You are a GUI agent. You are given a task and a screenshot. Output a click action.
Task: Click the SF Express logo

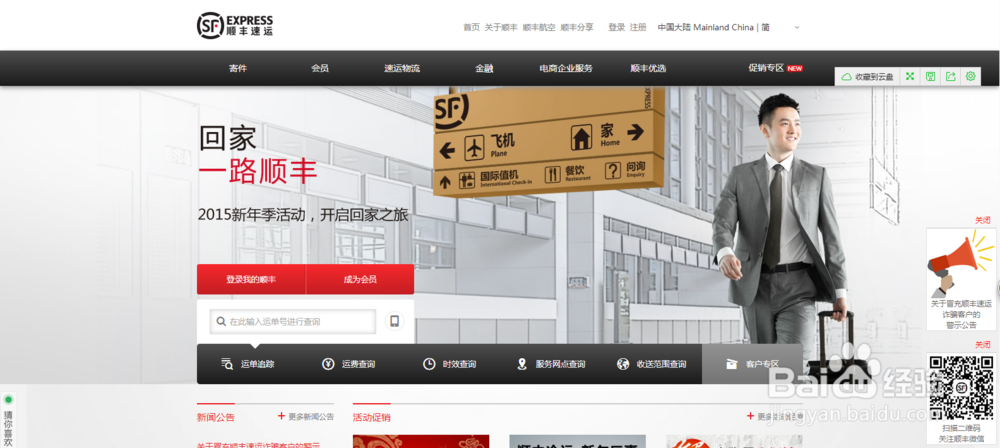tap(235, 26)
